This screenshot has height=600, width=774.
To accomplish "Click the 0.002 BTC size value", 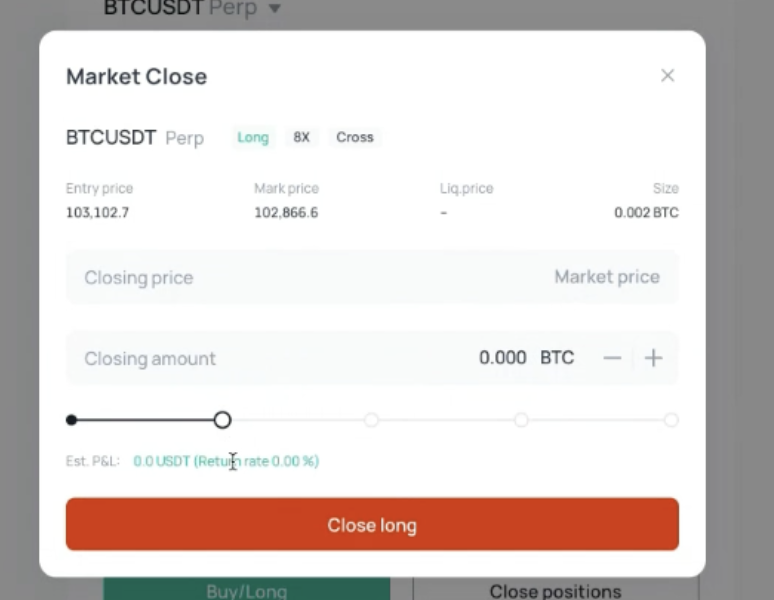I will pyautogui.click(x=646, y=213).
